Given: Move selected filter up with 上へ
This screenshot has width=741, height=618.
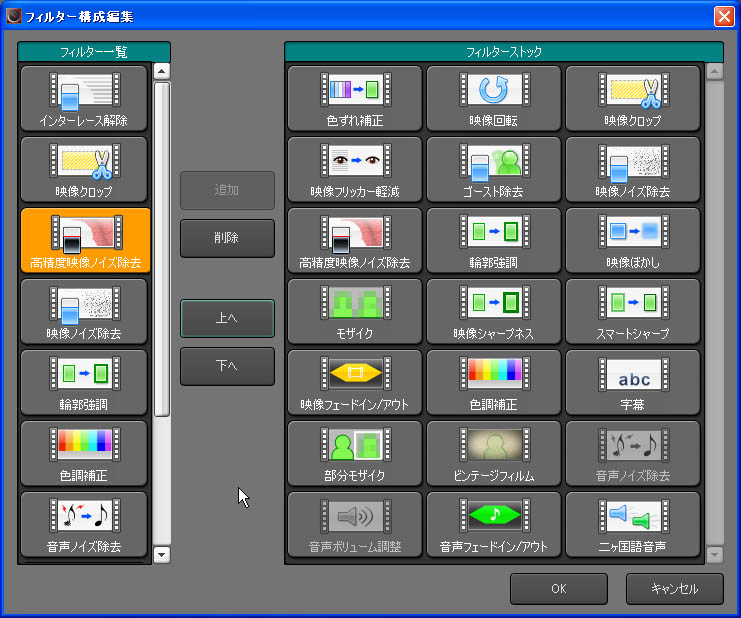Looking at the screenshot, I should pyautogui.click(x=227, y=318).
